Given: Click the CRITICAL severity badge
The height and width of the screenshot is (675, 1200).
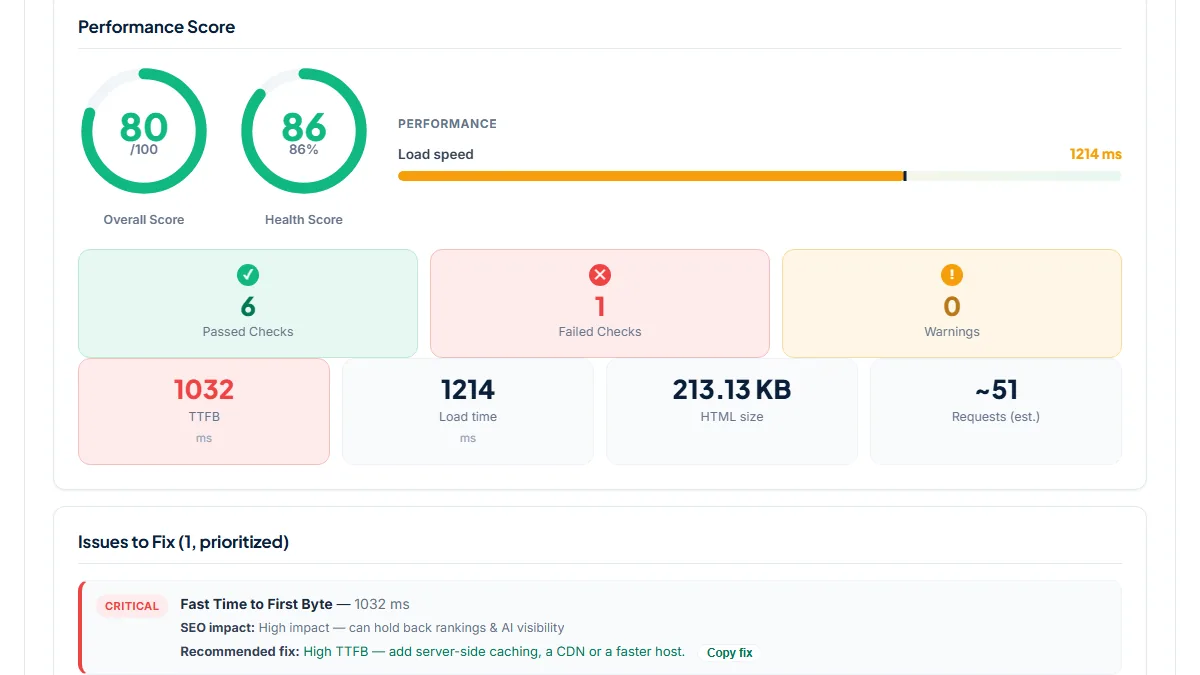Looking at the screenshot, I should (132, 606).
